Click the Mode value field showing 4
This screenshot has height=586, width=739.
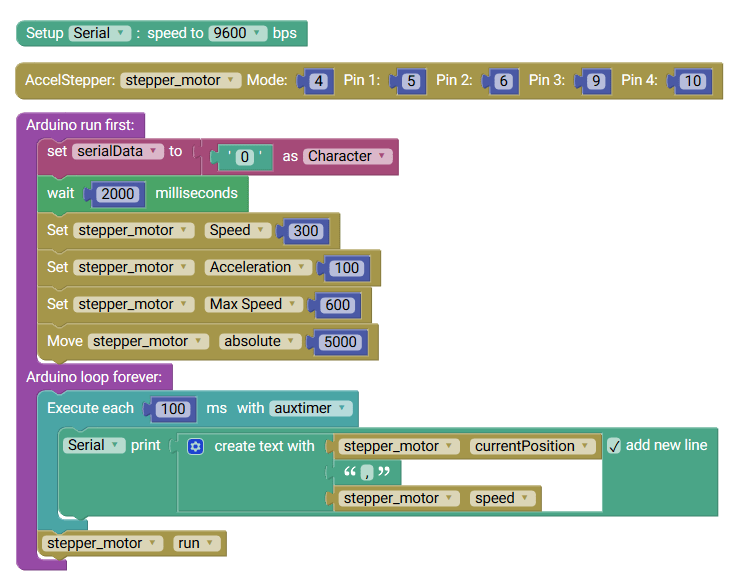pyautogui.click(x=318, y=81)
